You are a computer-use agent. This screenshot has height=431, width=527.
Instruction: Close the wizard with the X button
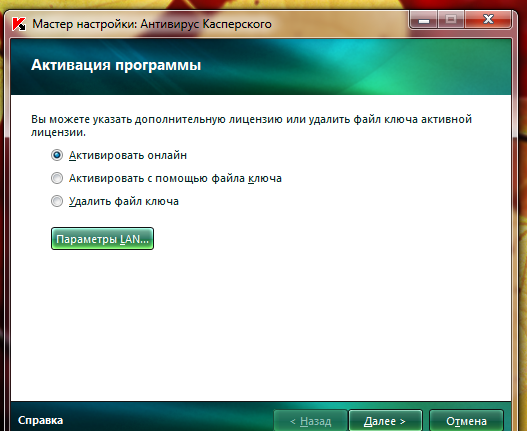(488, 19)
